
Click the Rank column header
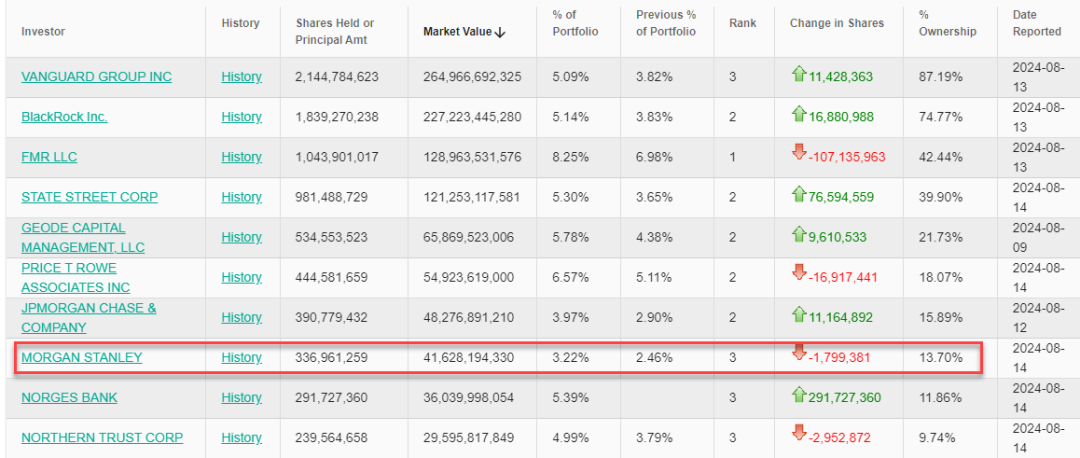(x=742, y=23)
